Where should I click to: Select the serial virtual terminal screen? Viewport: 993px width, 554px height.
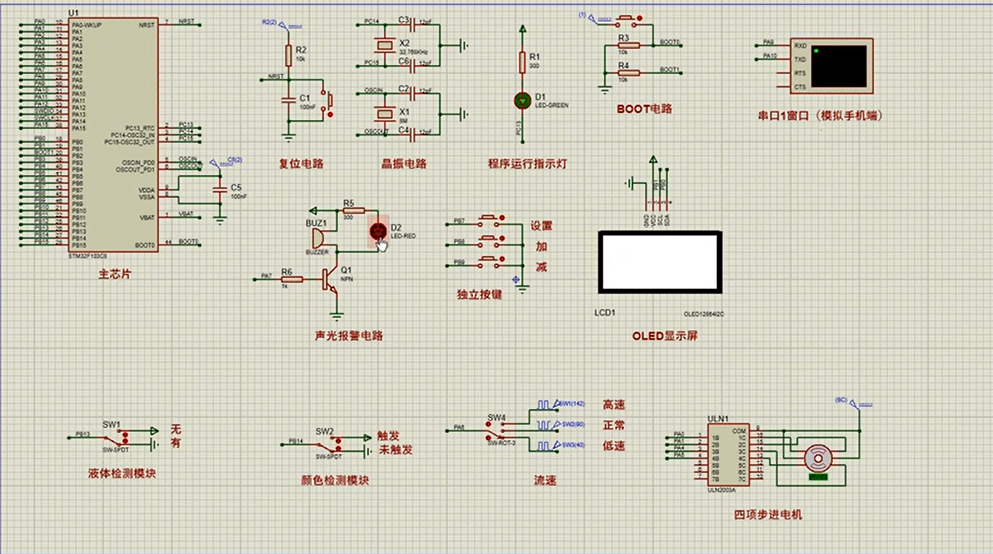point(832,65)
